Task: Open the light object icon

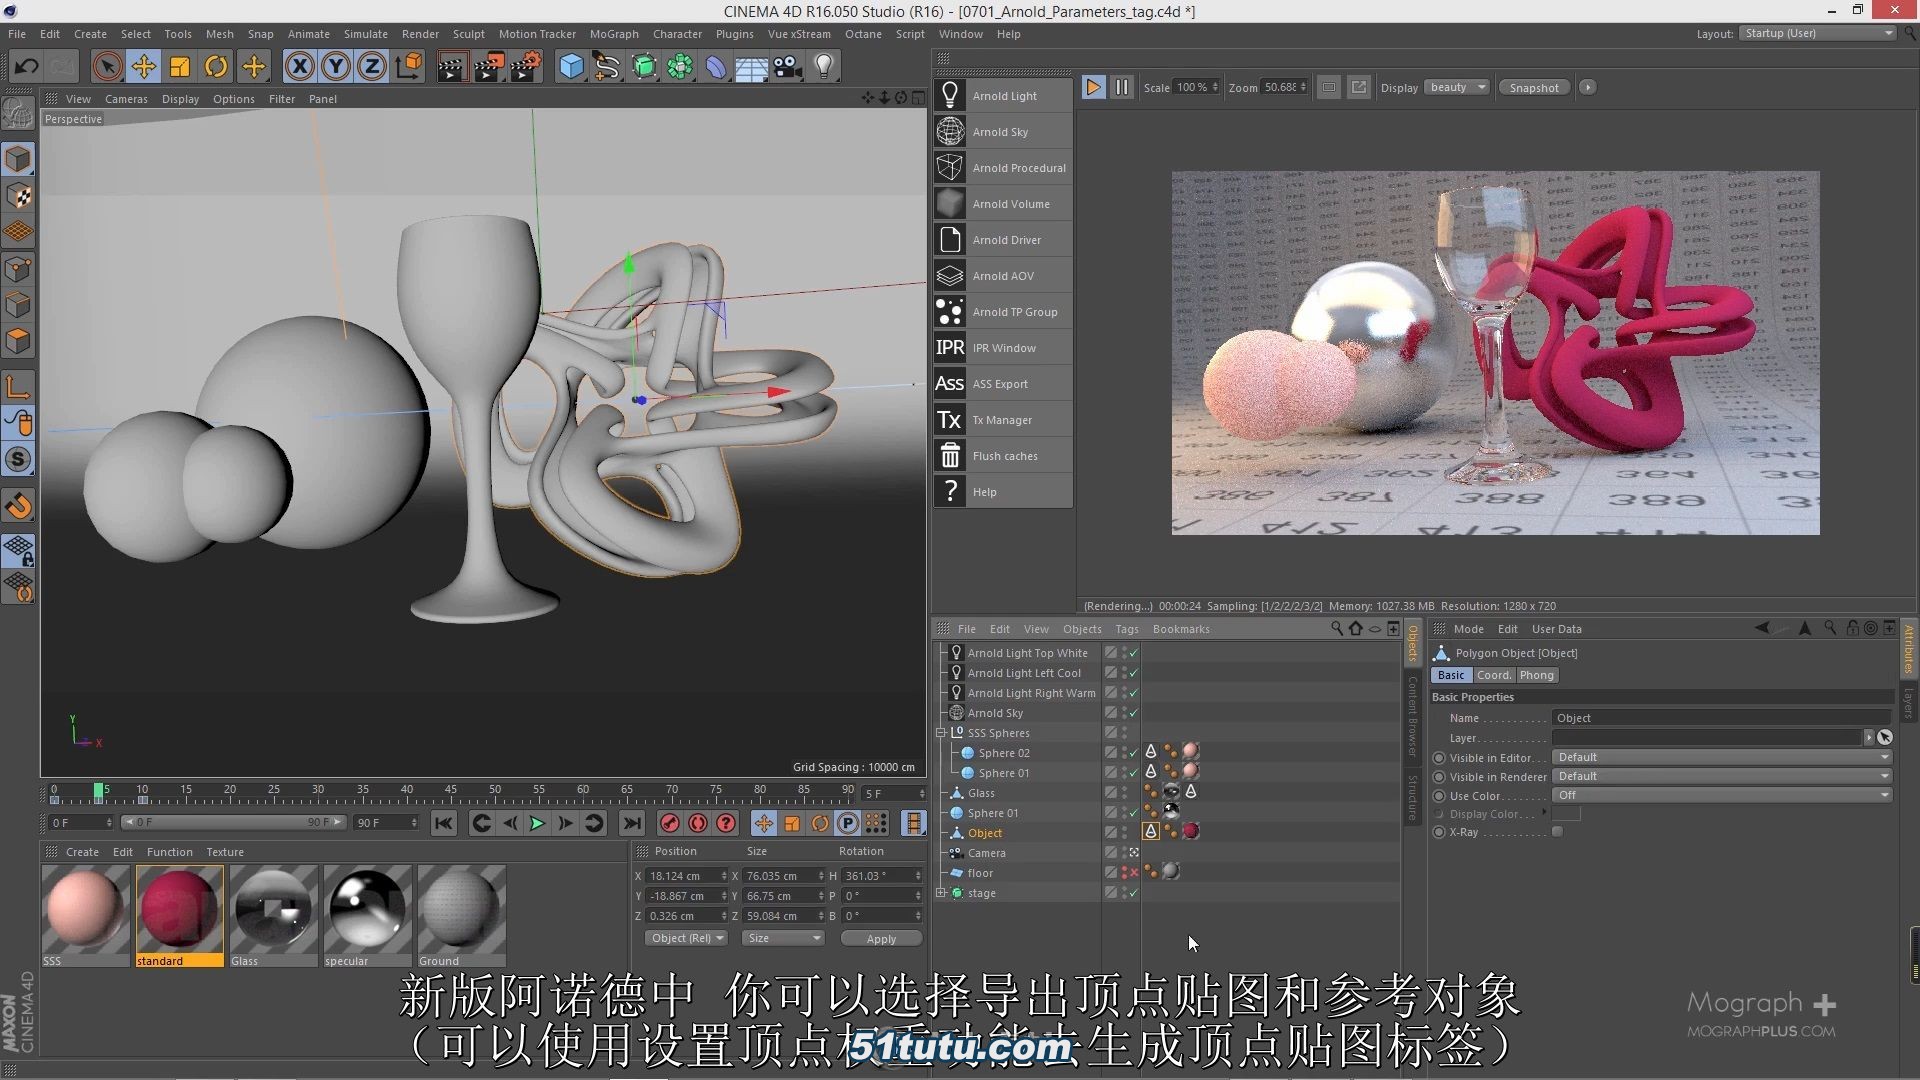Action: tap(824, 67)
